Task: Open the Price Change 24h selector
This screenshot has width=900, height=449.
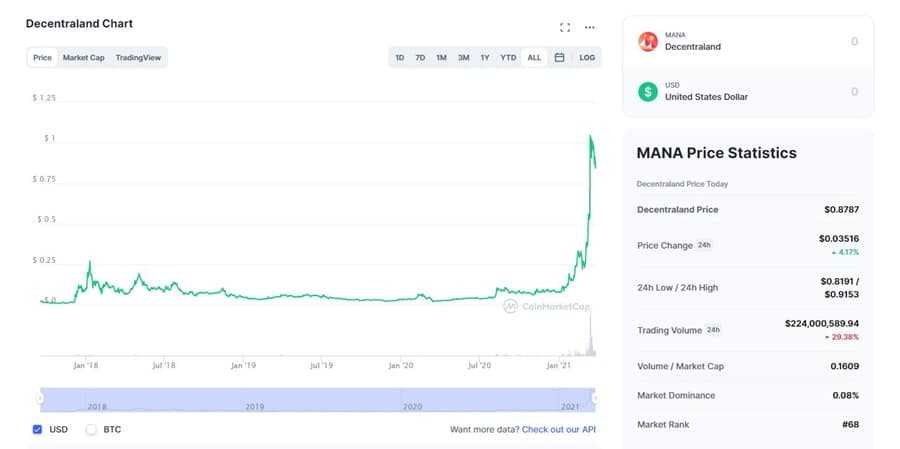Action: click(704, 245)
